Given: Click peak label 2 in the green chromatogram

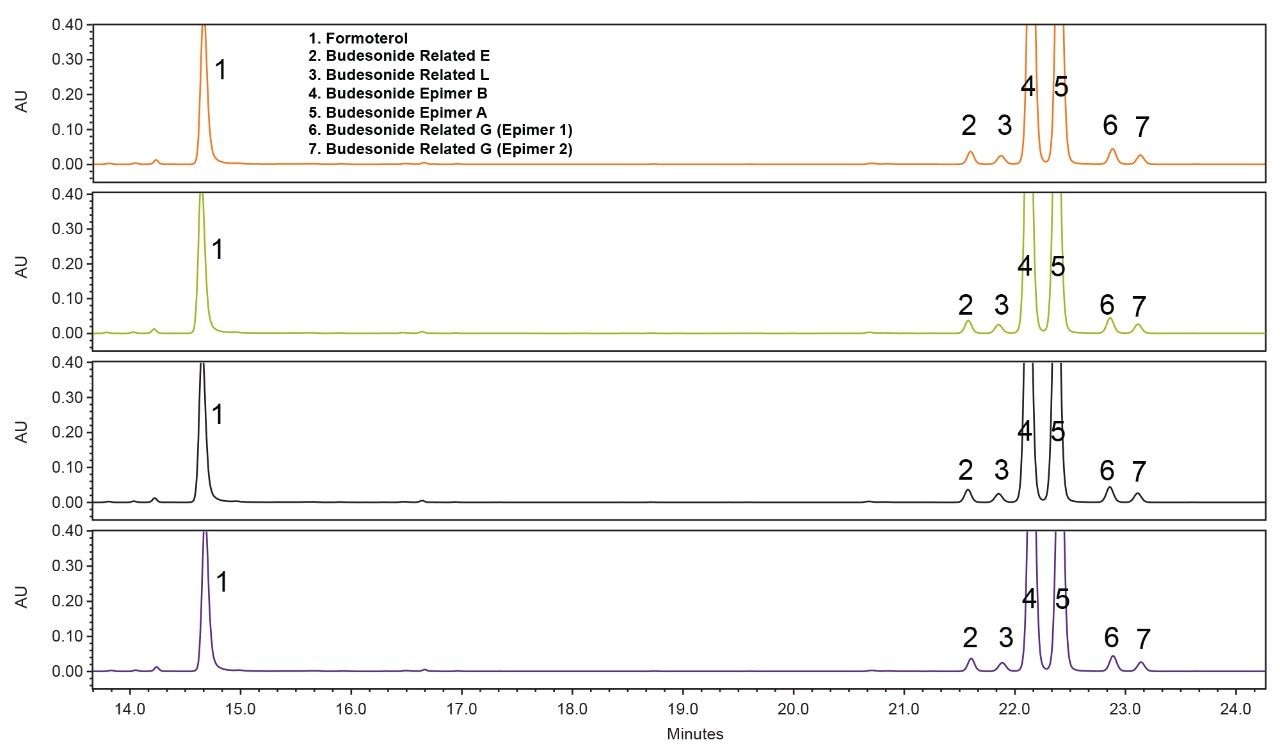Looking at the screenshot, I should tap(965, 304).
